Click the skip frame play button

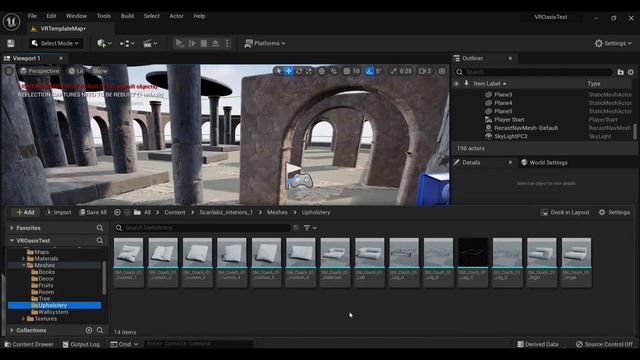[192, 43]
